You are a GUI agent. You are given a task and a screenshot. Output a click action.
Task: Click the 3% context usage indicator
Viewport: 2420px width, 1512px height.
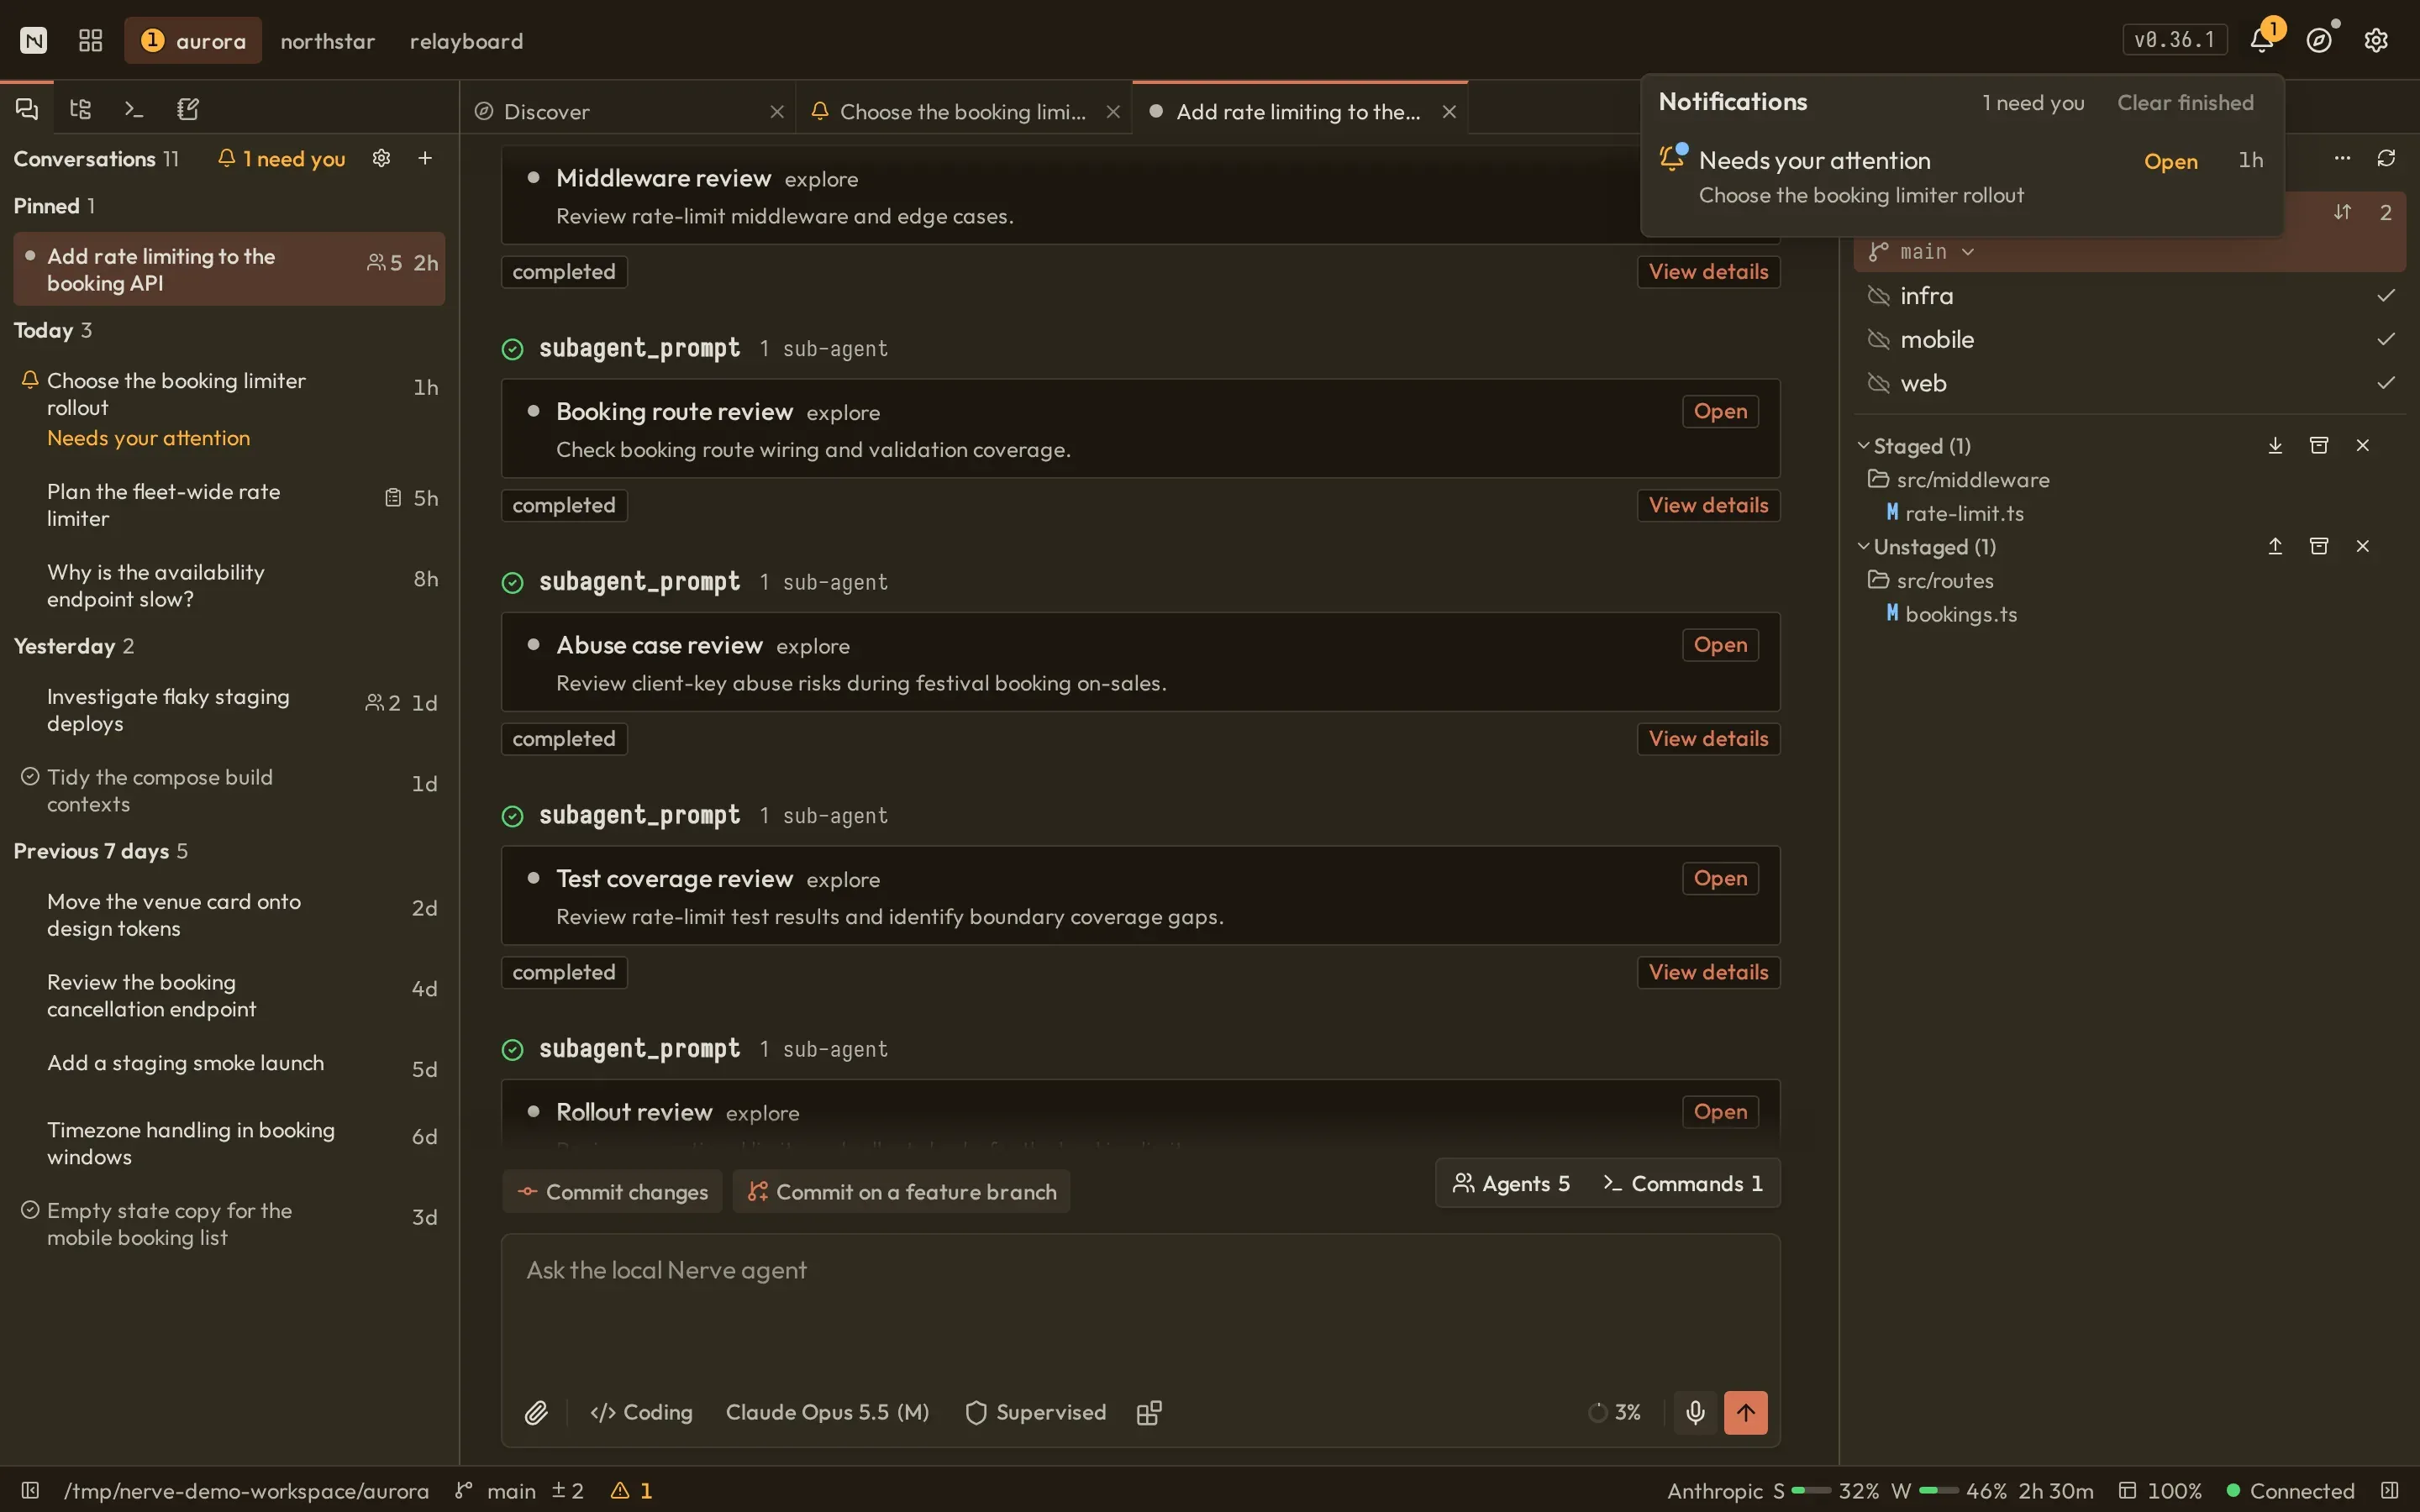point(1614,1412)
